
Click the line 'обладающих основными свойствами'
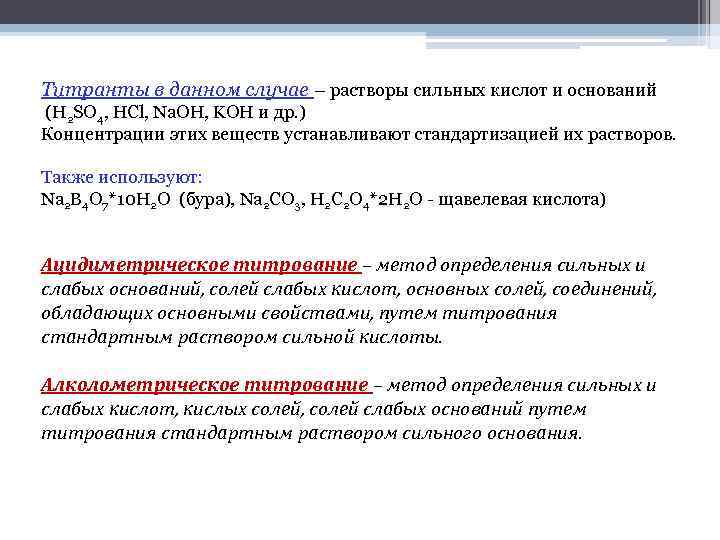(x=299, y=314)
